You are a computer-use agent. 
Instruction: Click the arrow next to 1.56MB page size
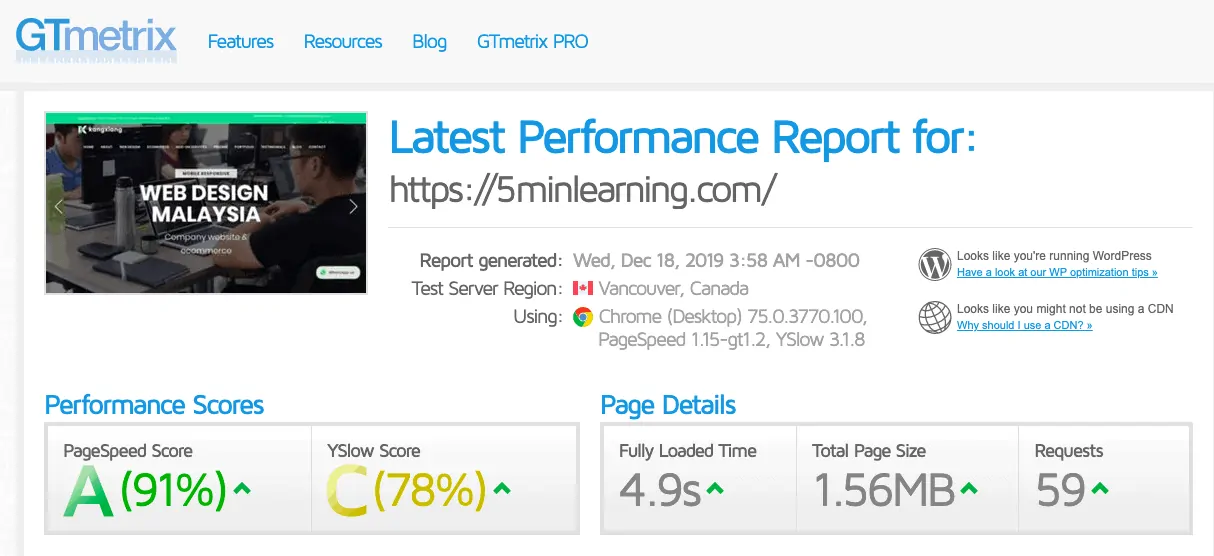click(x=969, y=489)
